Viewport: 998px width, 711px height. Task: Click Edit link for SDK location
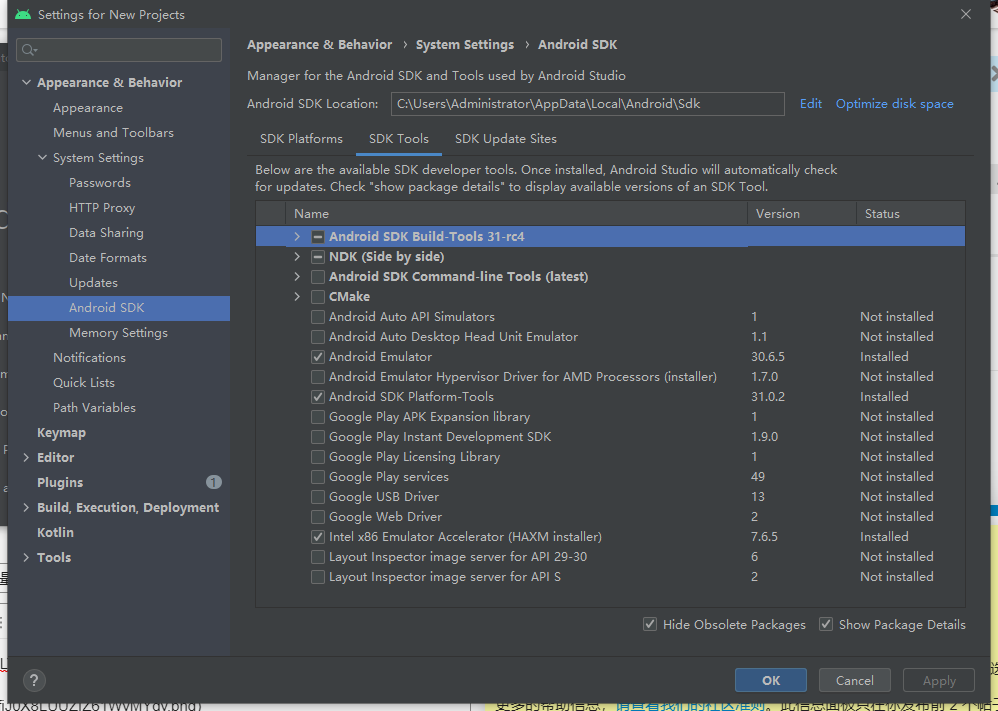coord(811,104)
